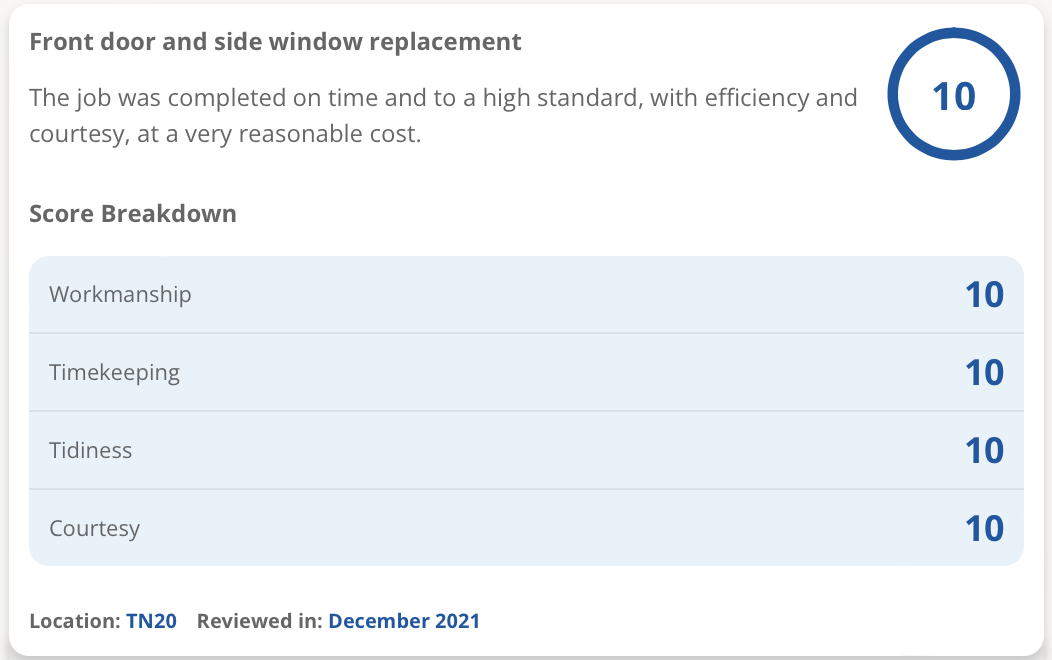
Task: Select the Timekeeping score row
Action: click(x=526, y=372)
